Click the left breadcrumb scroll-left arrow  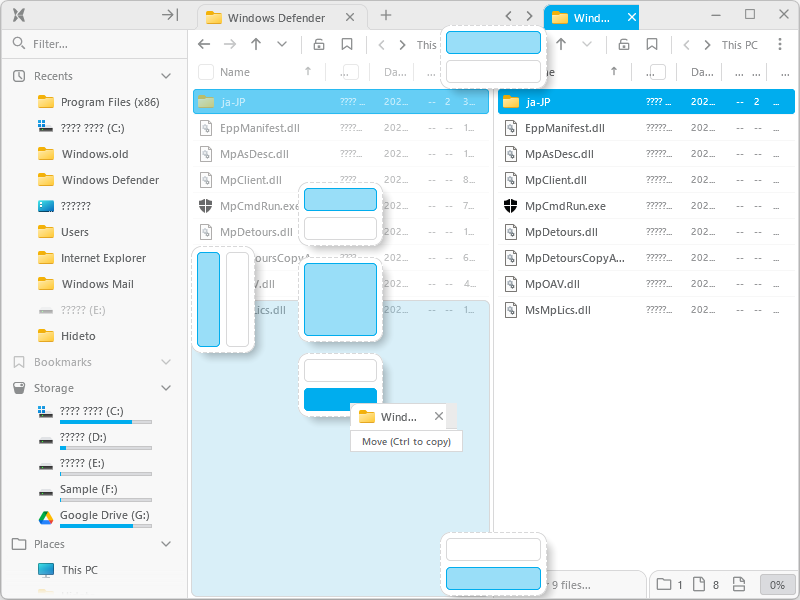[x=381, y=45]
